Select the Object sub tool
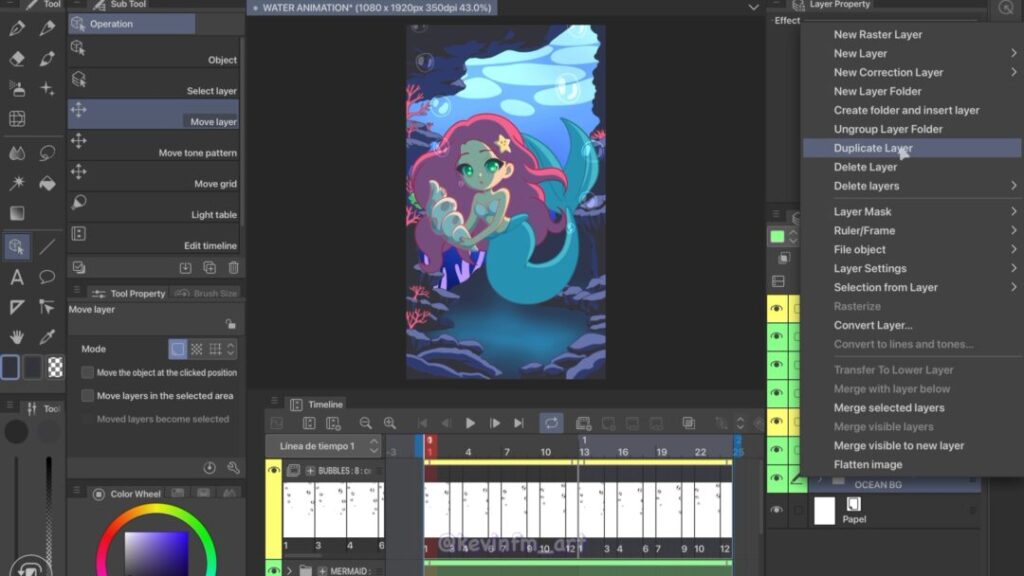Image resolution: width=1024 pixels, height=576 pixels. (x=154, y=52)
